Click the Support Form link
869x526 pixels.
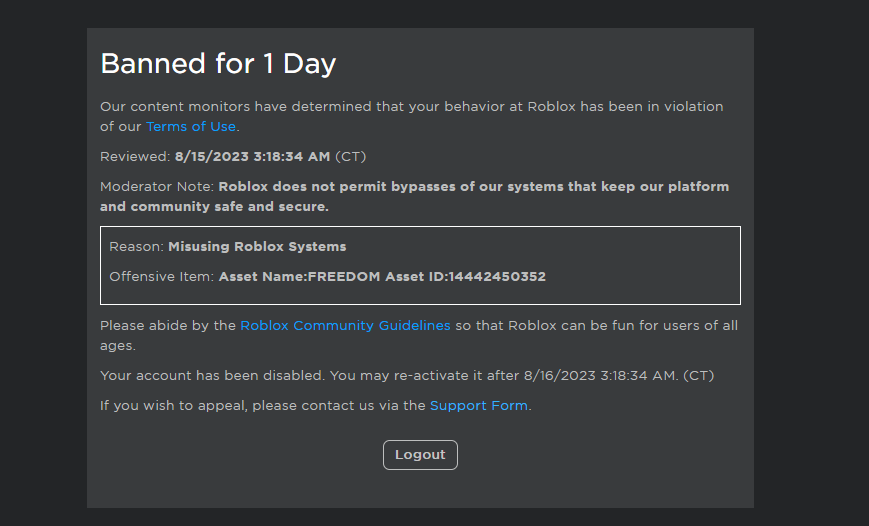[x=479, y=405]
